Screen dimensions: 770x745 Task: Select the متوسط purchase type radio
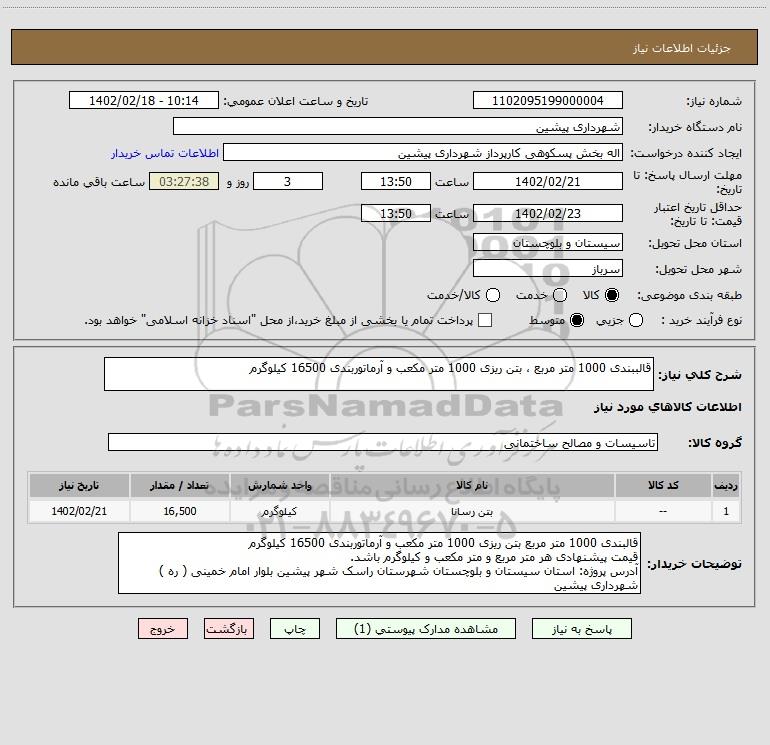(577, 320)
